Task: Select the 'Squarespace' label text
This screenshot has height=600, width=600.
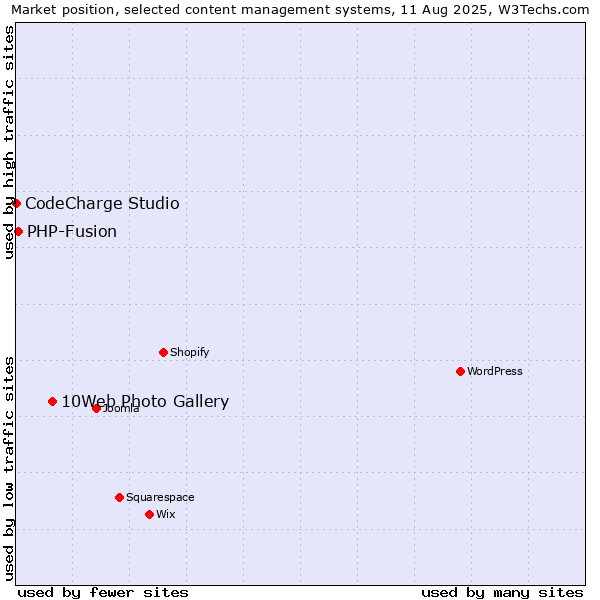Action: tap(160, 497)
